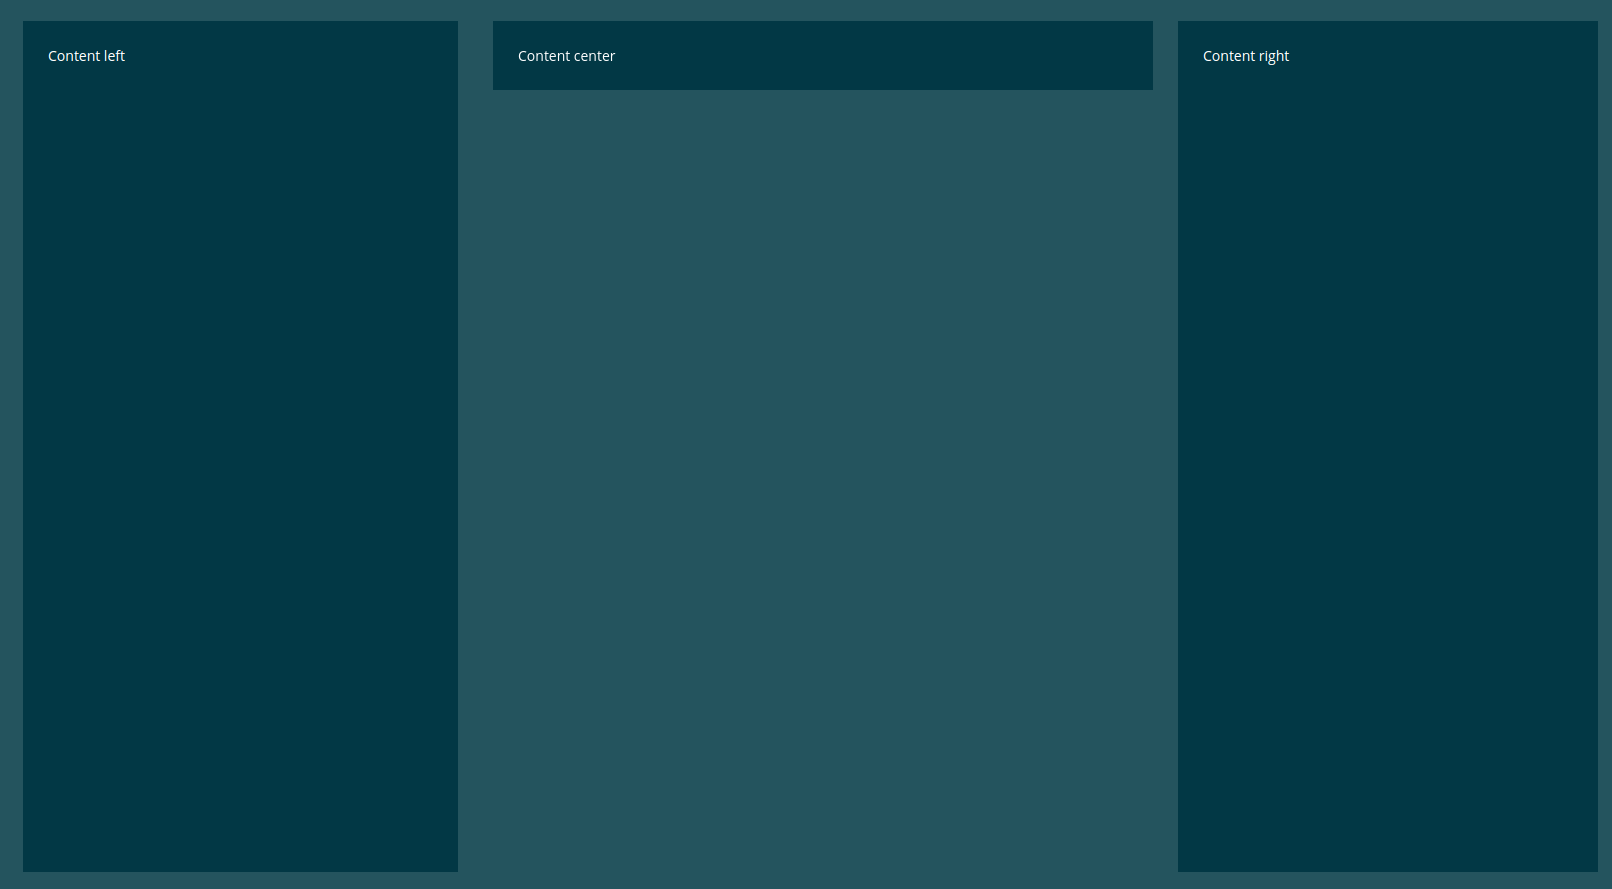1612x889 pixels.
Task: Click the word "Content" in the center panel
Action: tap(543, 56)
